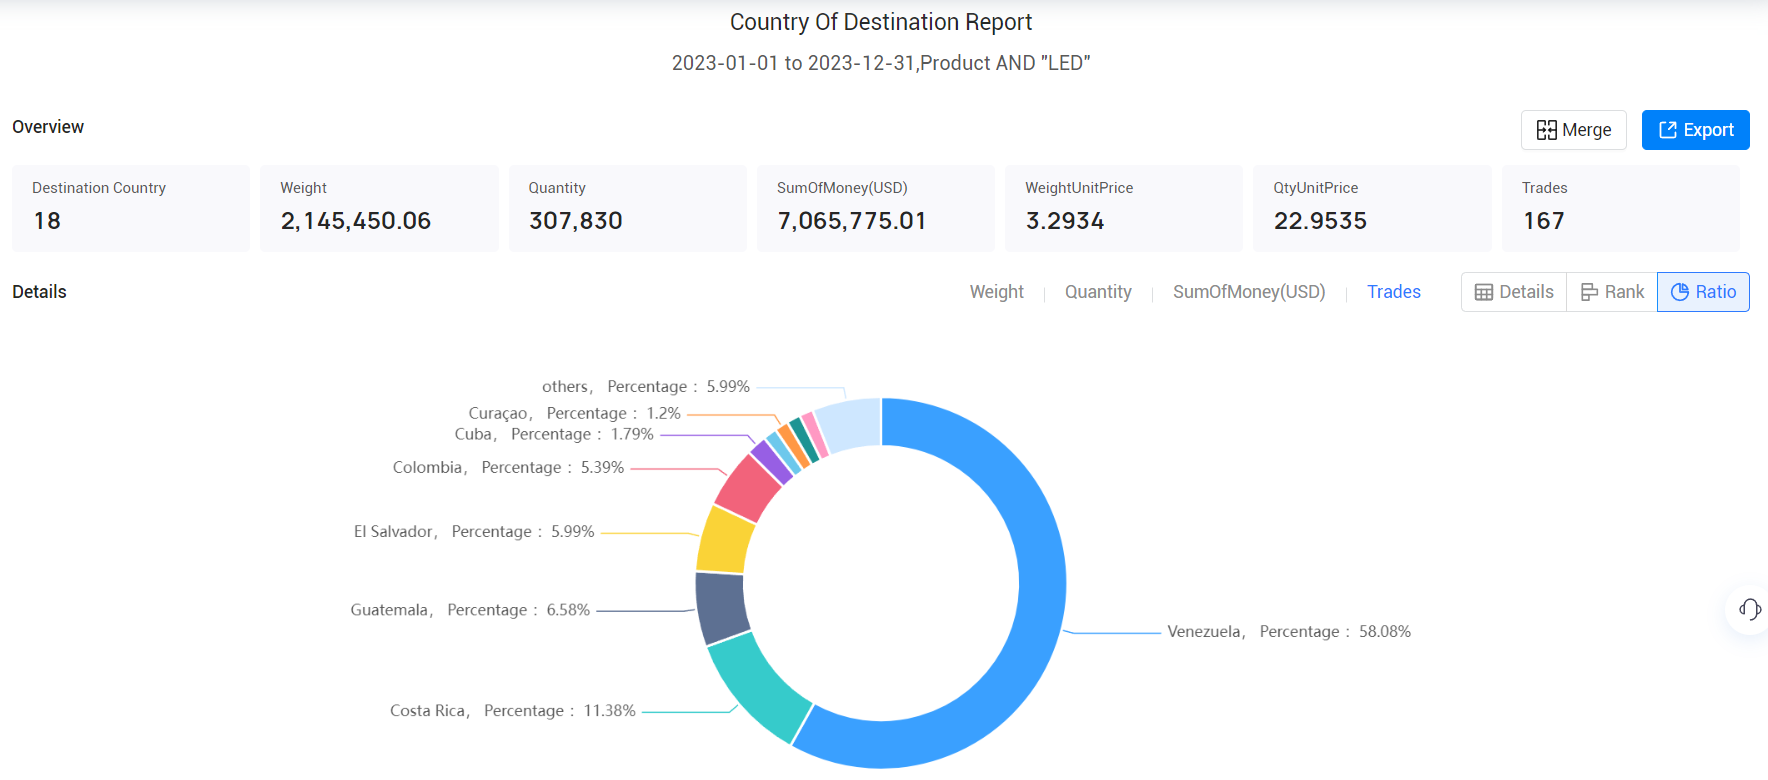Export the destination report
Image resolution: width=1768 pixels, height=780 pixels.
[1695, 130]
